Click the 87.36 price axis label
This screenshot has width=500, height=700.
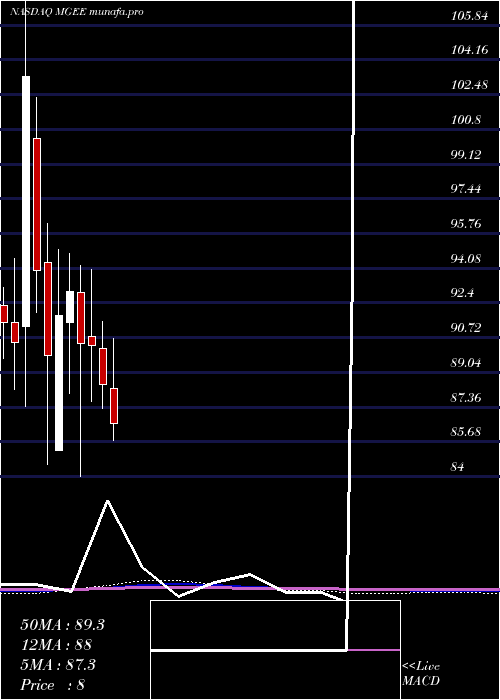466,397
